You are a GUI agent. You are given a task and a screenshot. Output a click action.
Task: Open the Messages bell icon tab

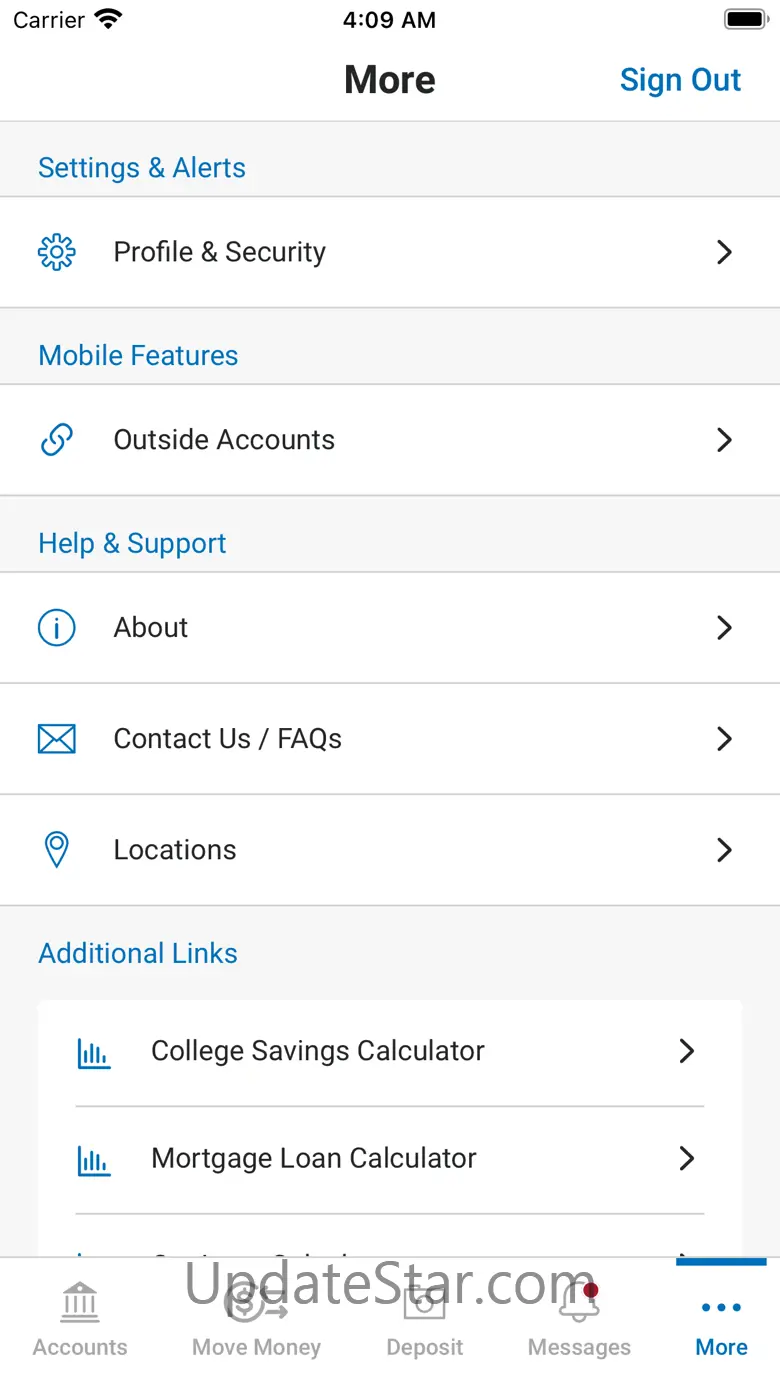tap(579, 1301)
